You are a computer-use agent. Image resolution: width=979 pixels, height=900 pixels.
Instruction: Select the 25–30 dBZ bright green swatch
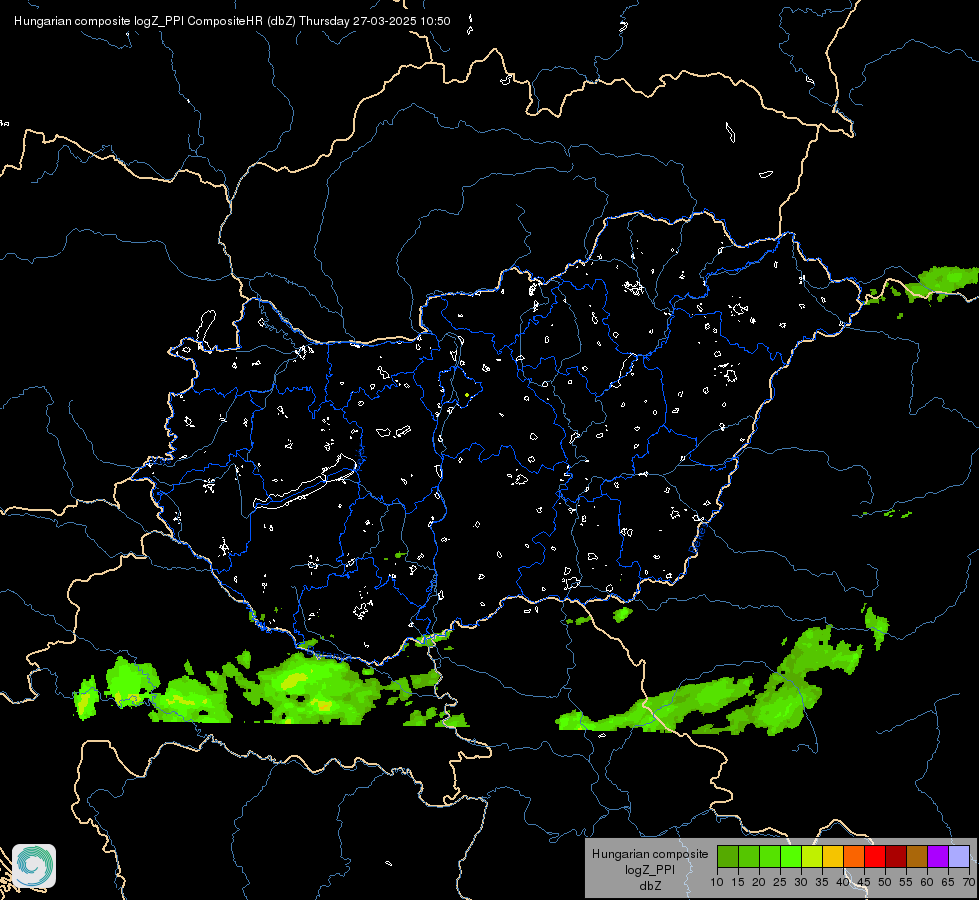coord(791,856)
